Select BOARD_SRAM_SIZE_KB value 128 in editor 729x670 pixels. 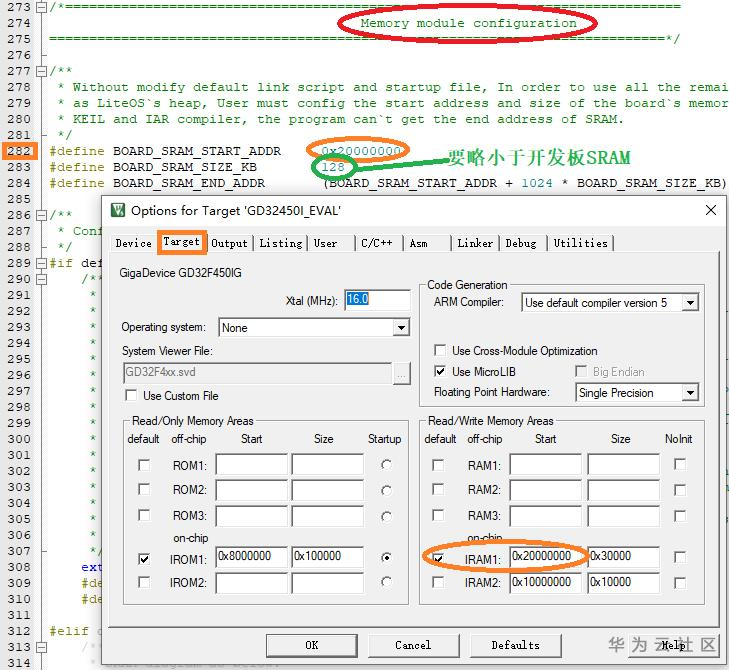coord(333,167)
